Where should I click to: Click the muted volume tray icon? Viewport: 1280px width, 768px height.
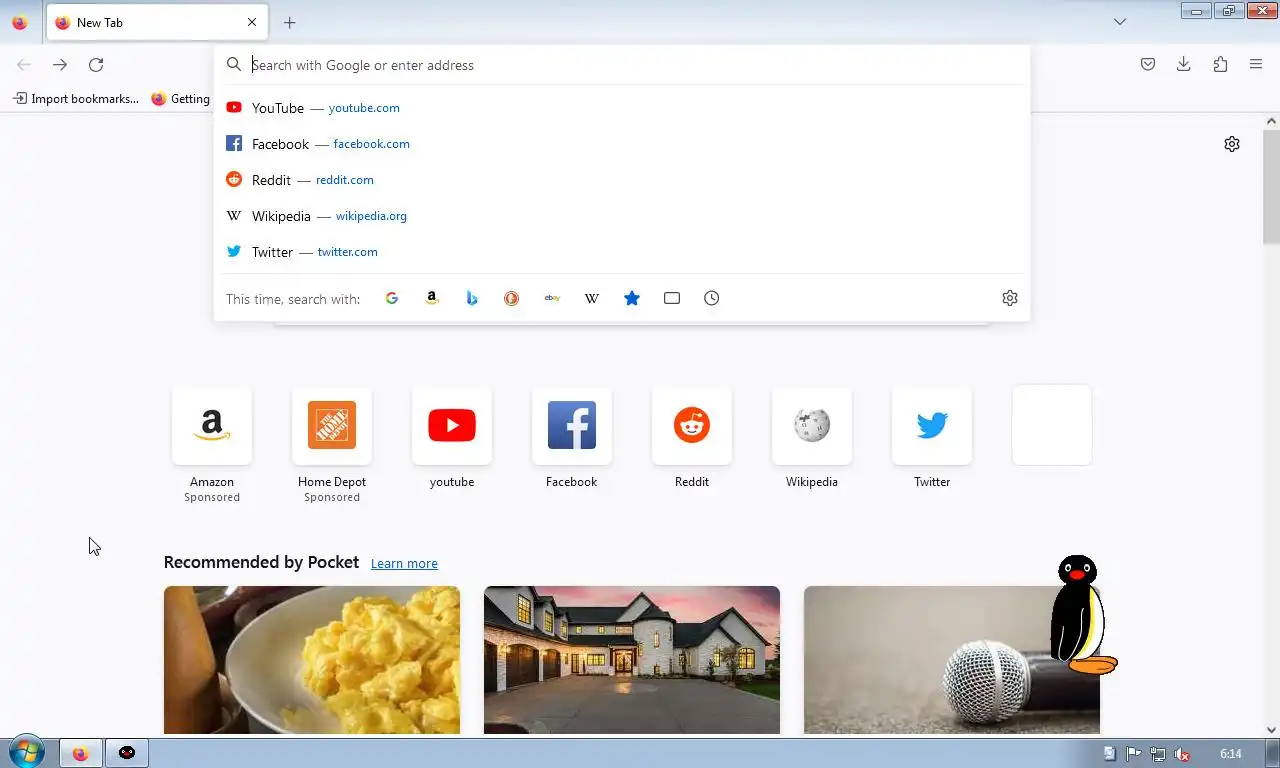1182,754
